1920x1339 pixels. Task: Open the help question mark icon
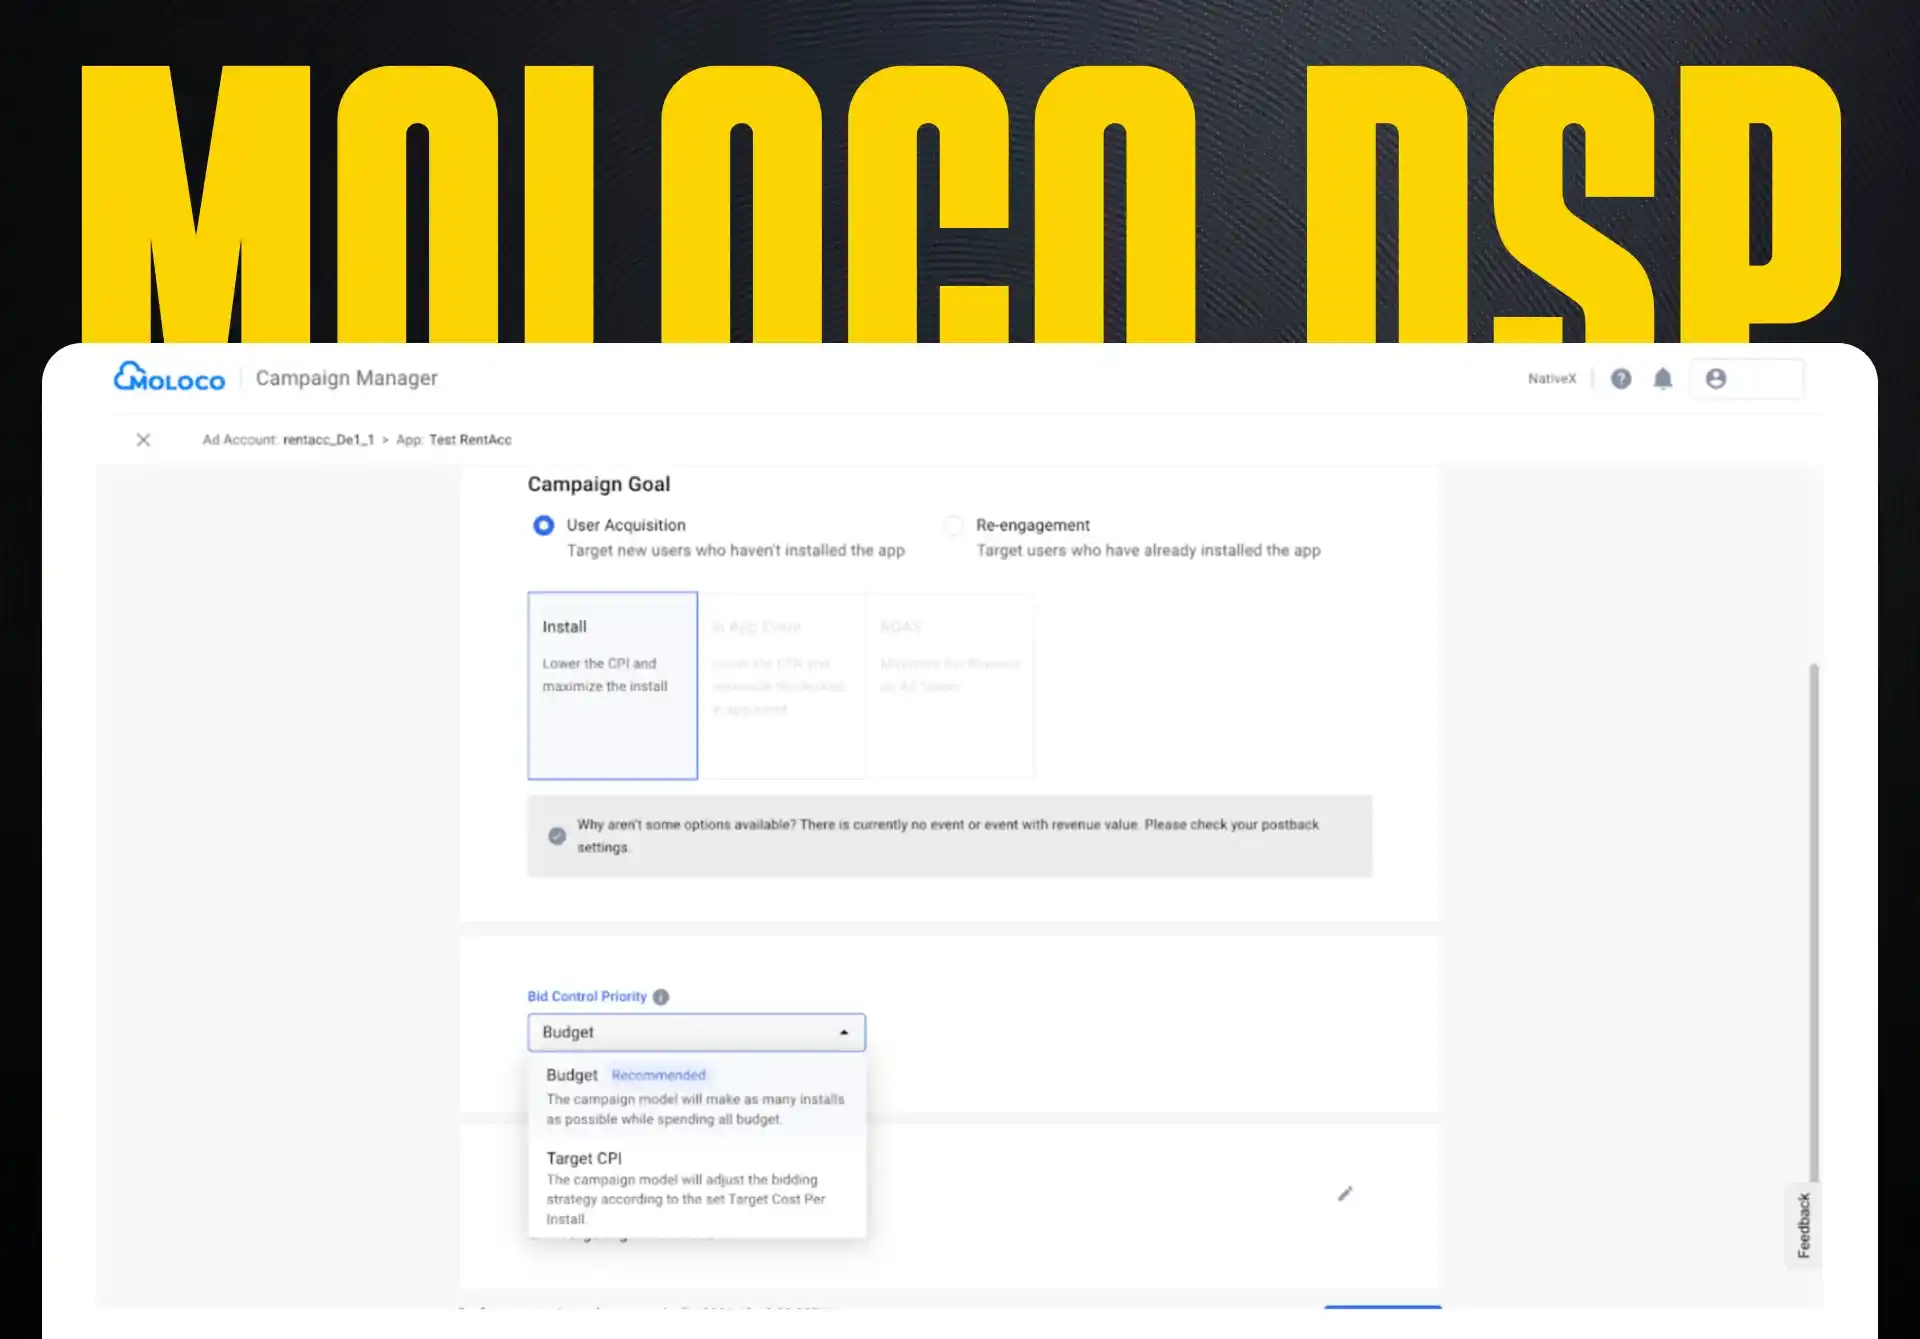[1621, 378]
